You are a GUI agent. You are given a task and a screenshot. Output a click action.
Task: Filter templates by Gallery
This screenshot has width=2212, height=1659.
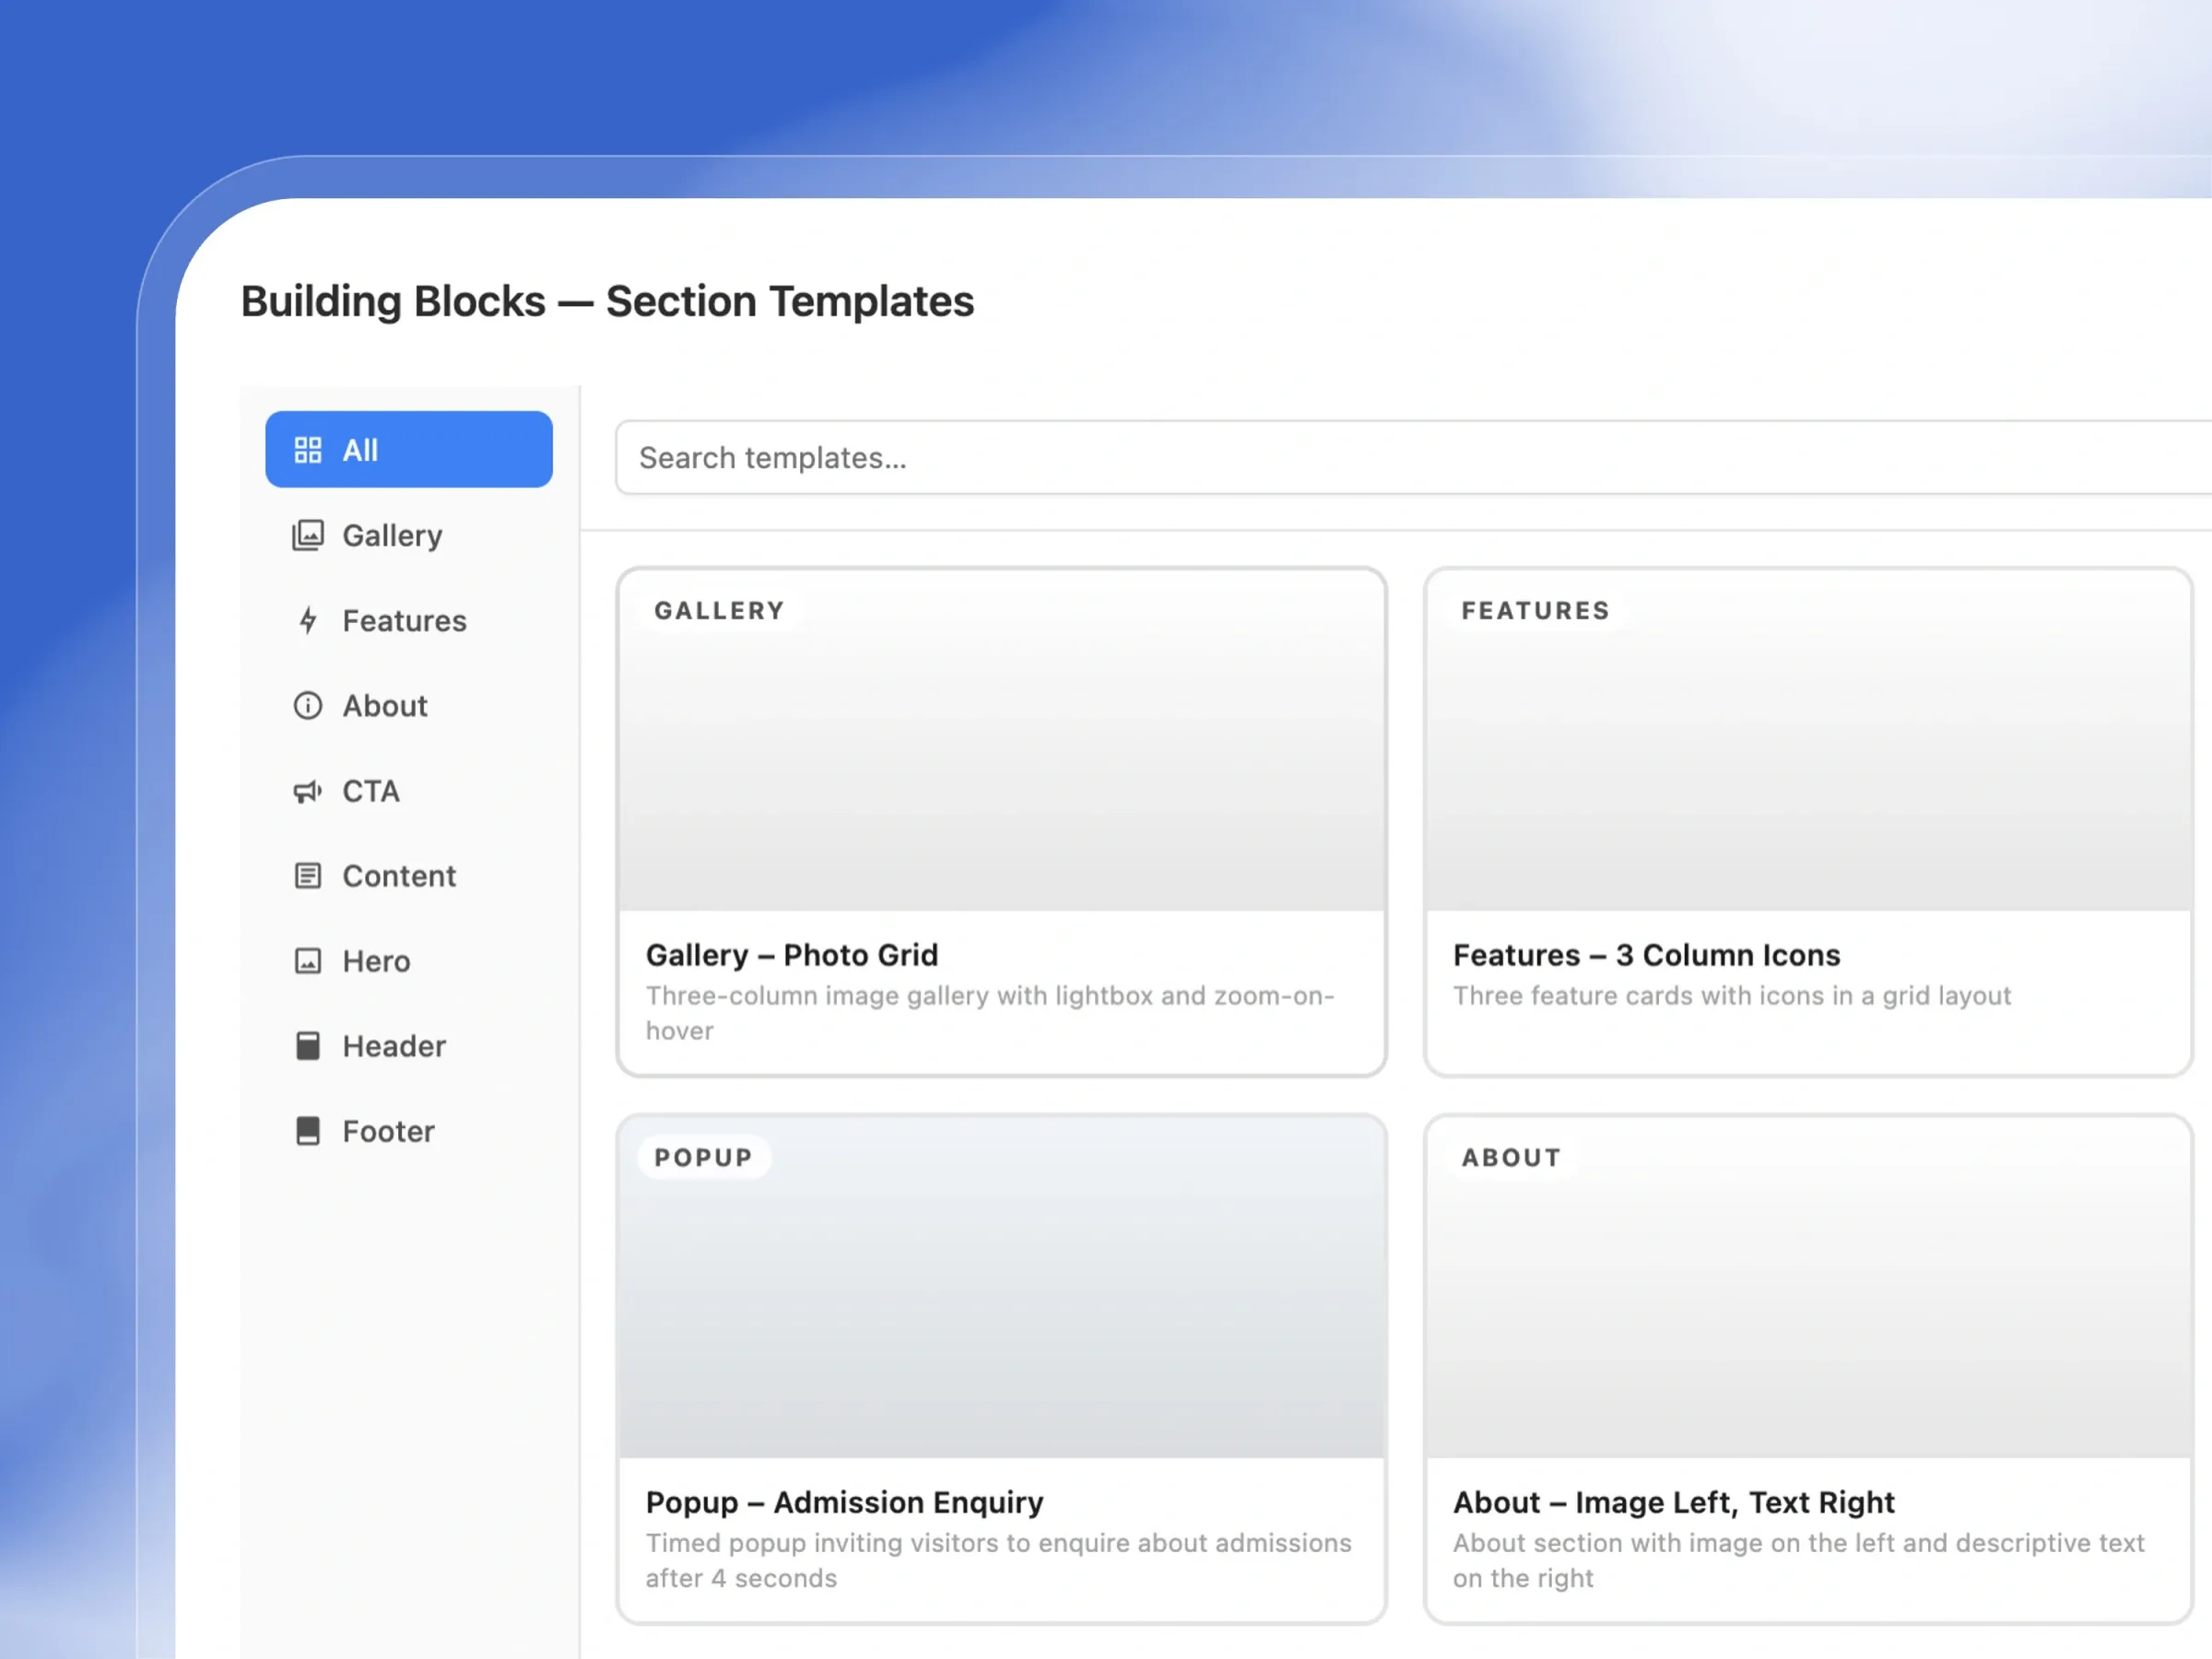coord(409,535)
